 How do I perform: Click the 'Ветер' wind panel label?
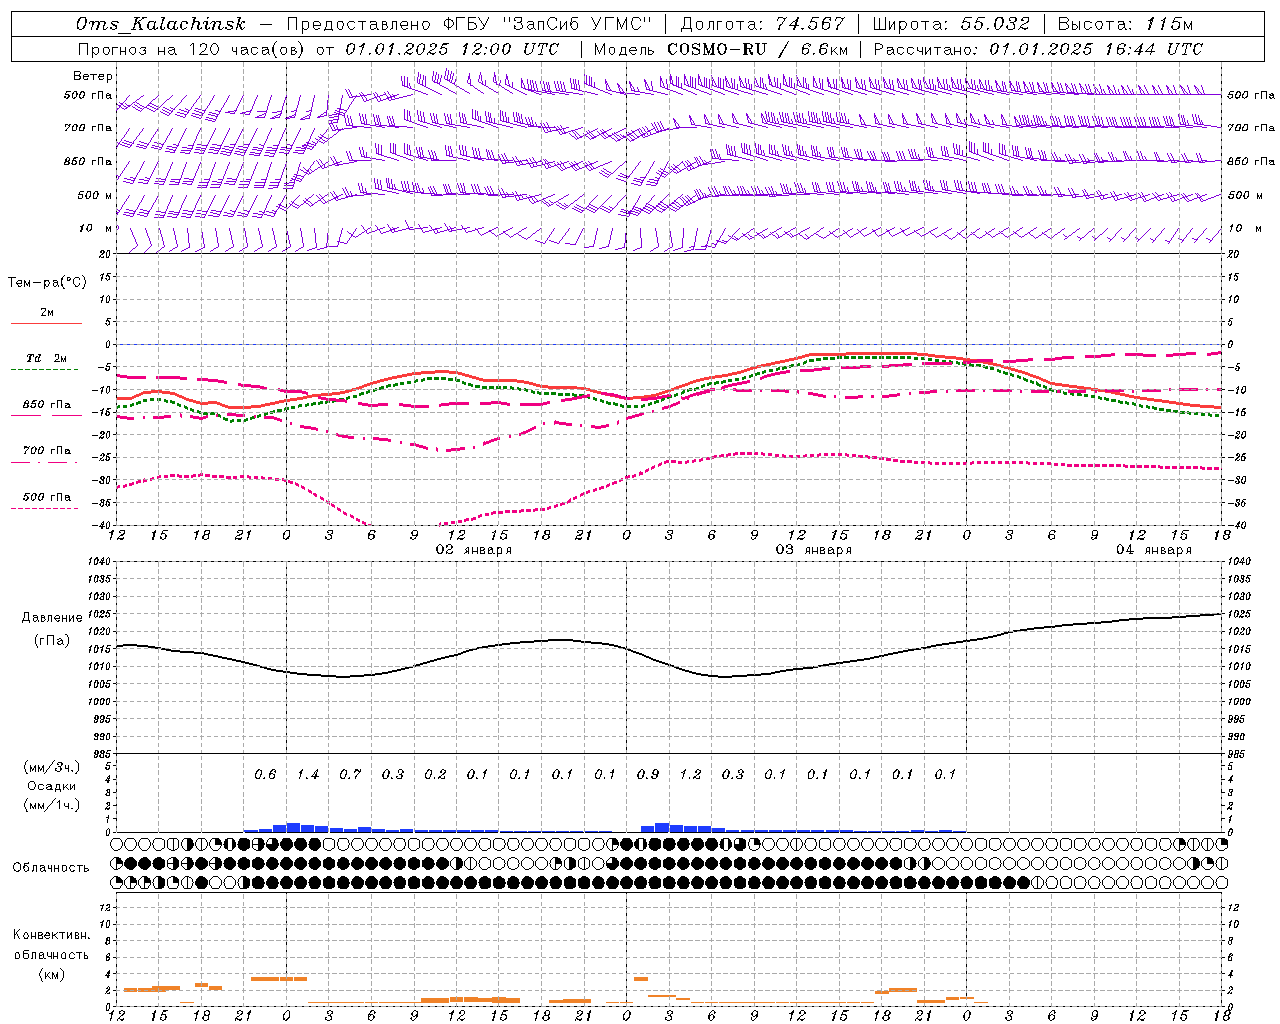pyautogui.click(x=93, y=76)
